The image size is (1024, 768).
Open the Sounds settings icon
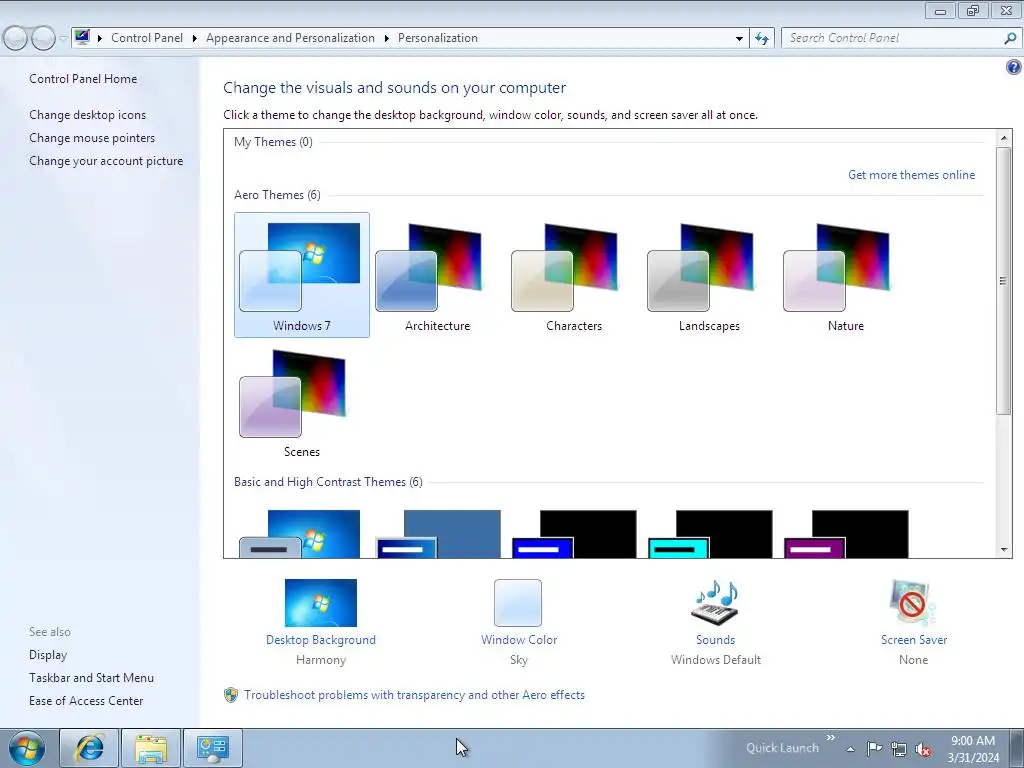(715, 603)
